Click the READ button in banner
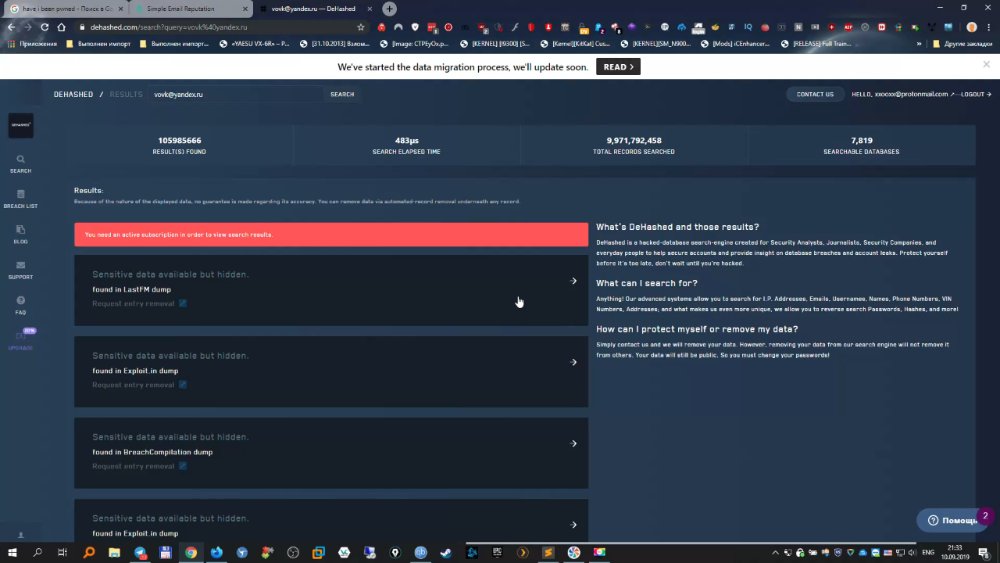 [618, 67]
